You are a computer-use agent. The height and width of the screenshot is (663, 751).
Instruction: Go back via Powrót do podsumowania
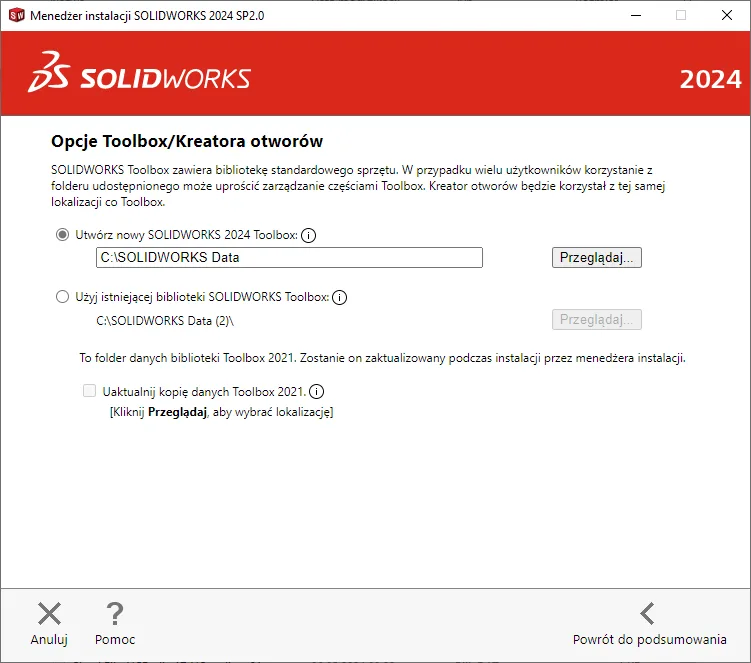tap(649, 624)
